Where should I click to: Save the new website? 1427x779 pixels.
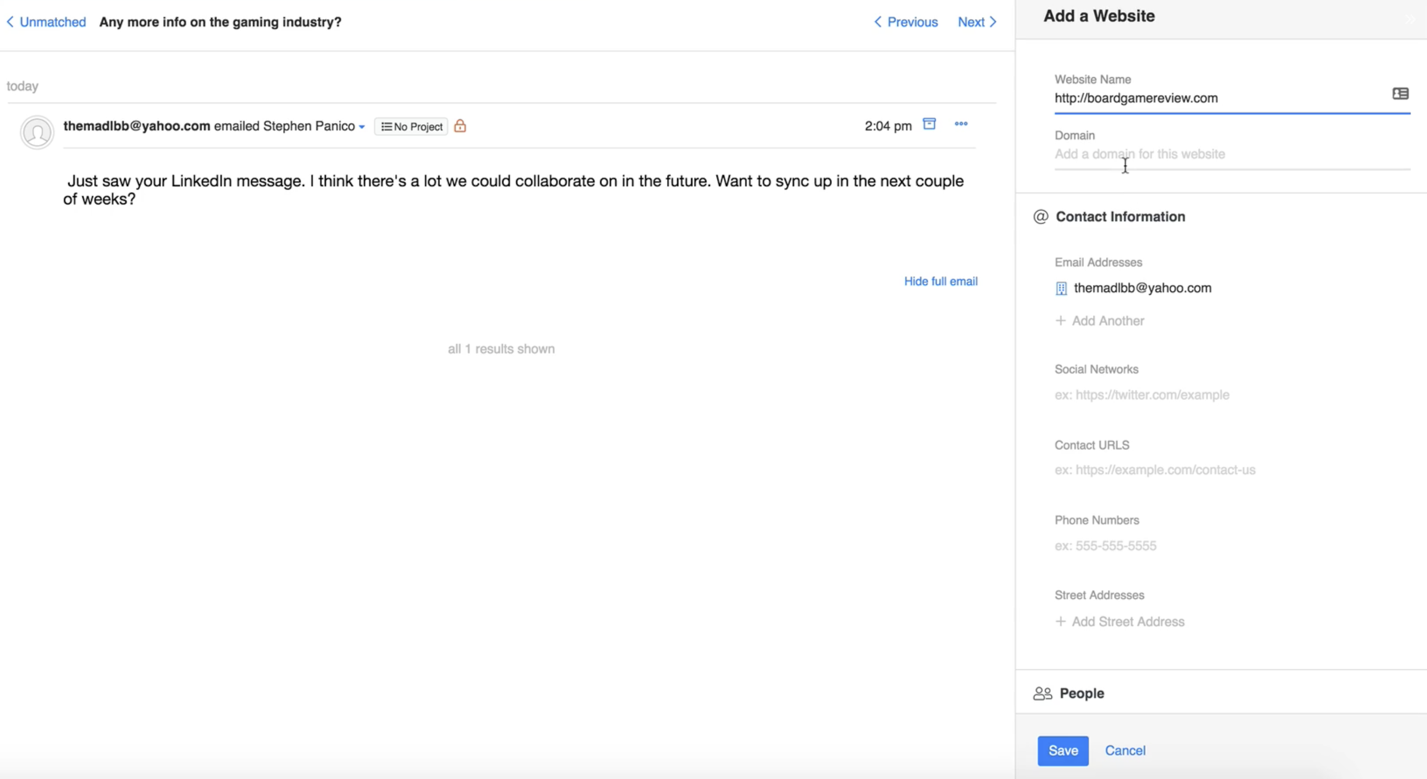(x=1062, y=750)
